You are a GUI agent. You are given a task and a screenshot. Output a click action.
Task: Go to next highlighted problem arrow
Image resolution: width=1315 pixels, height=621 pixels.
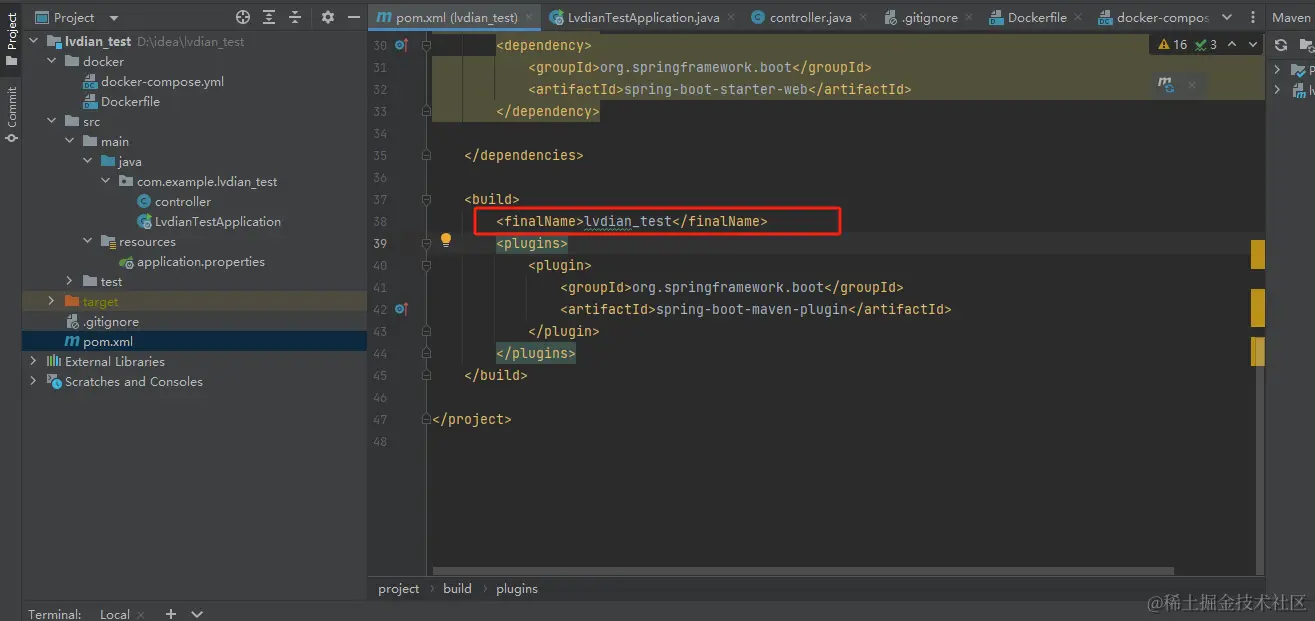pyautogui.click(x=1253, y=45)
